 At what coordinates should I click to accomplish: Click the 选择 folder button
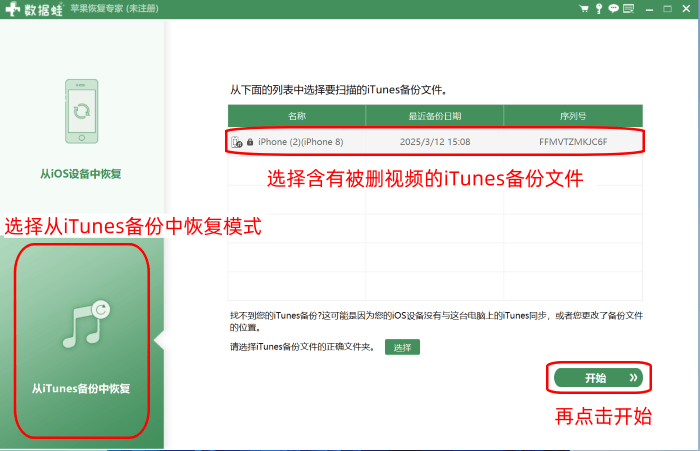[x=402, y=348]
